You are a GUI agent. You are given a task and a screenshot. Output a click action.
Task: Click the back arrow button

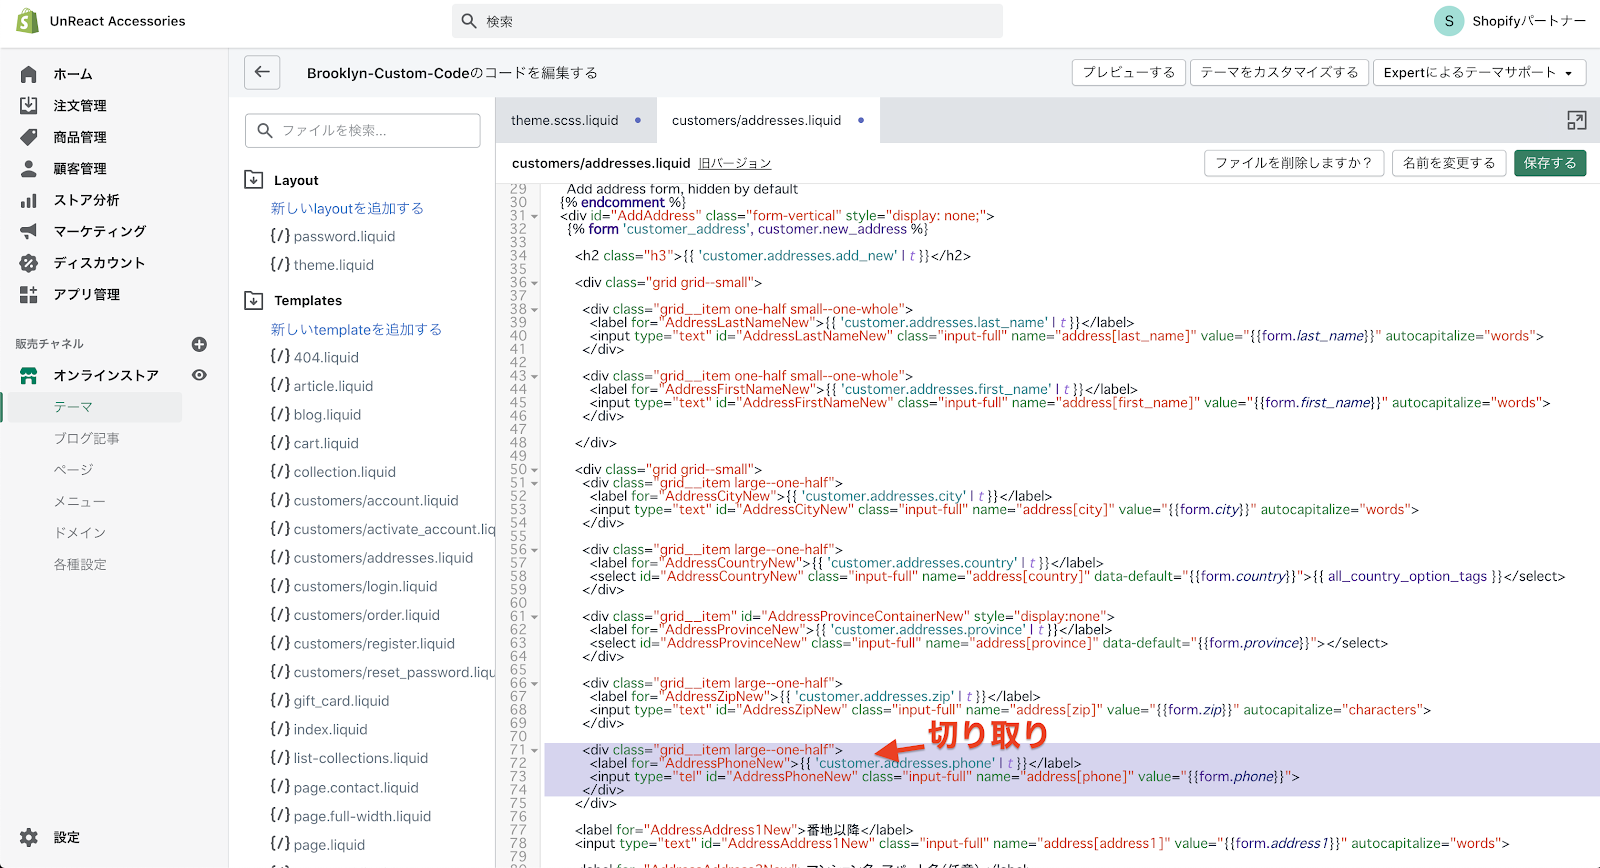click(262, 72)
